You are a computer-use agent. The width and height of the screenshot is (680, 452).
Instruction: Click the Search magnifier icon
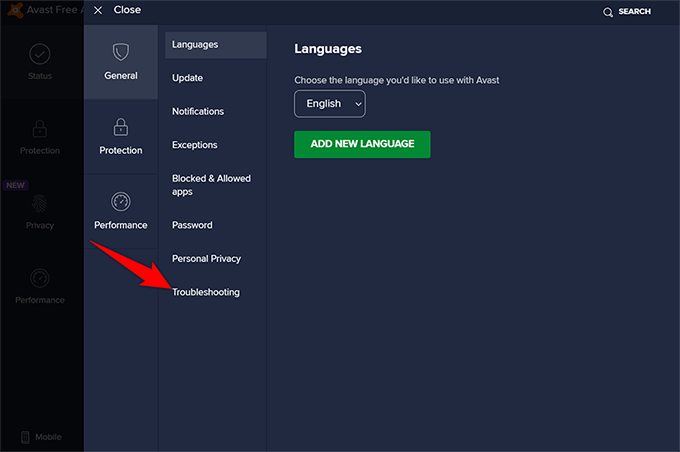click(608, 12)
